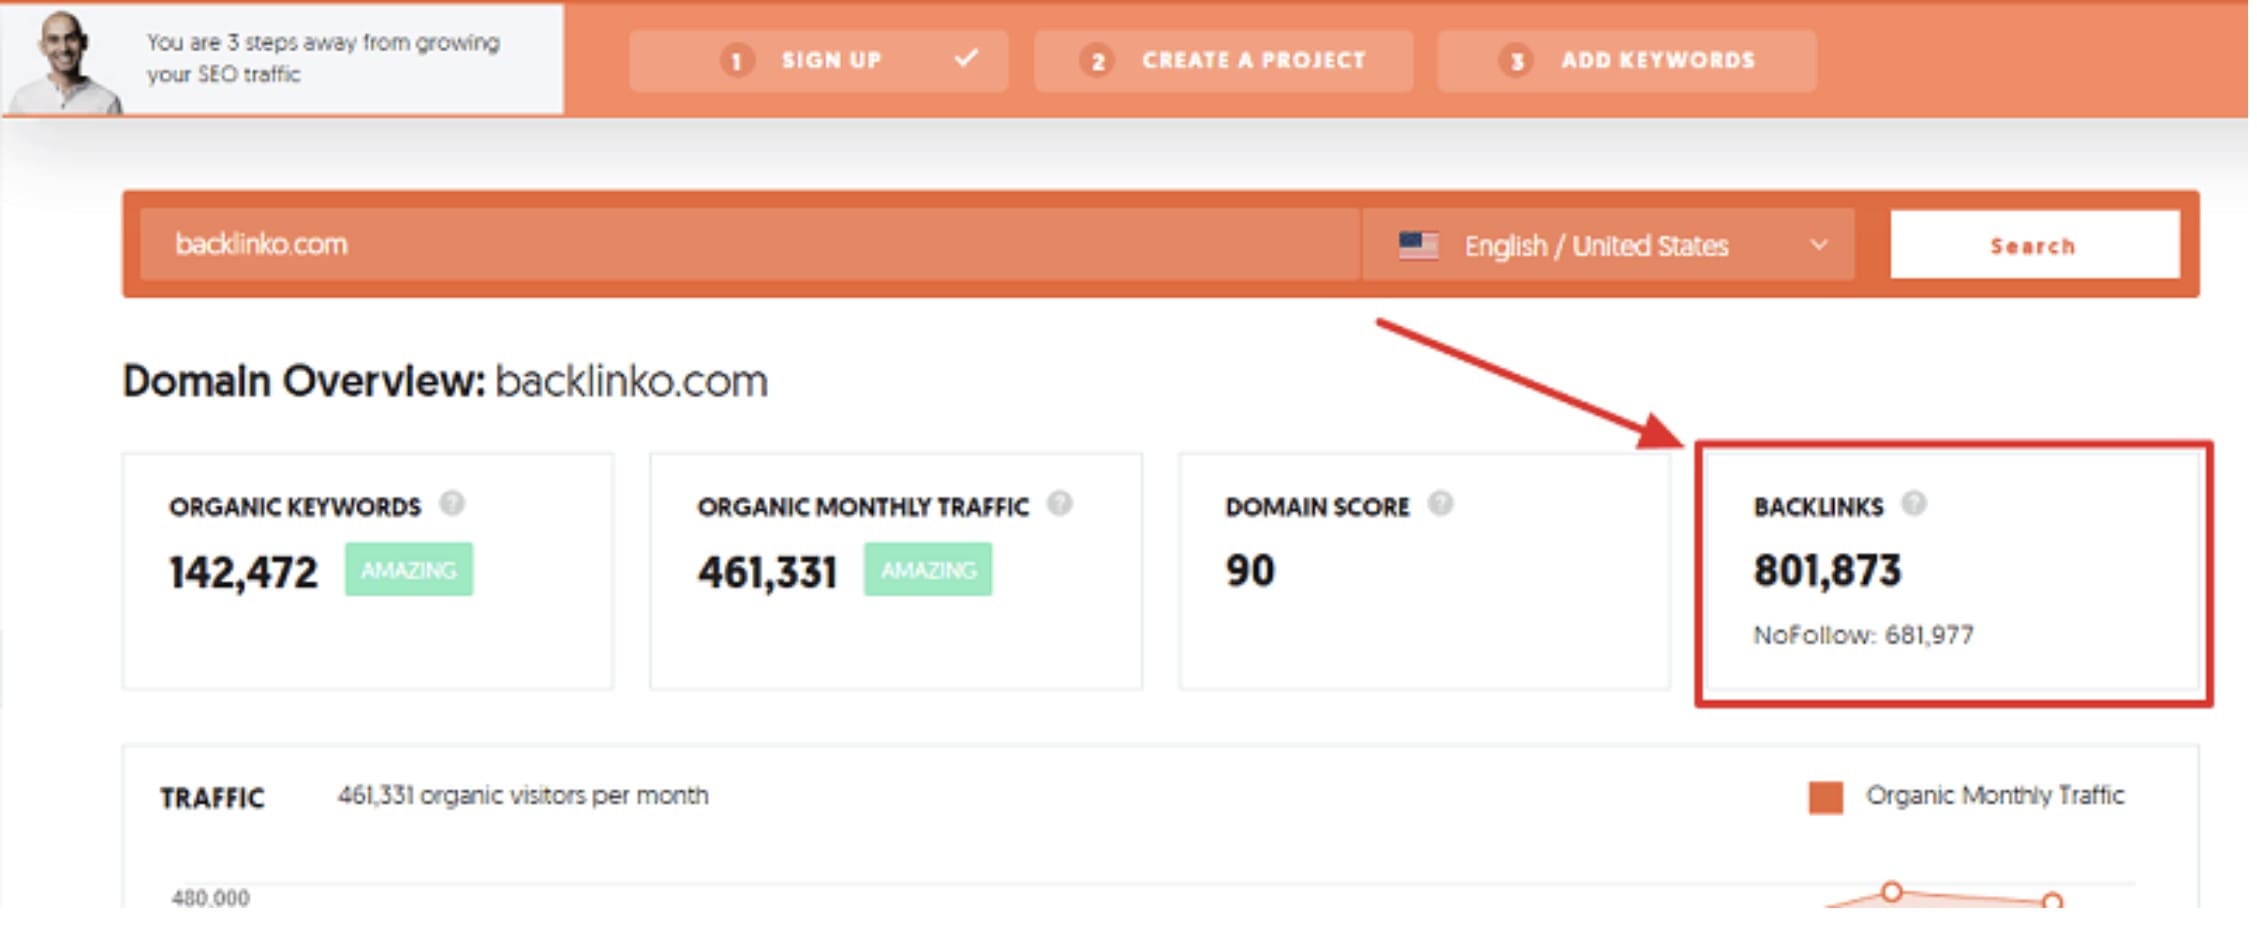Viewport: 2257px width, 944px height.
Task: Click the profile photo in banner
Action: (66, 62)
